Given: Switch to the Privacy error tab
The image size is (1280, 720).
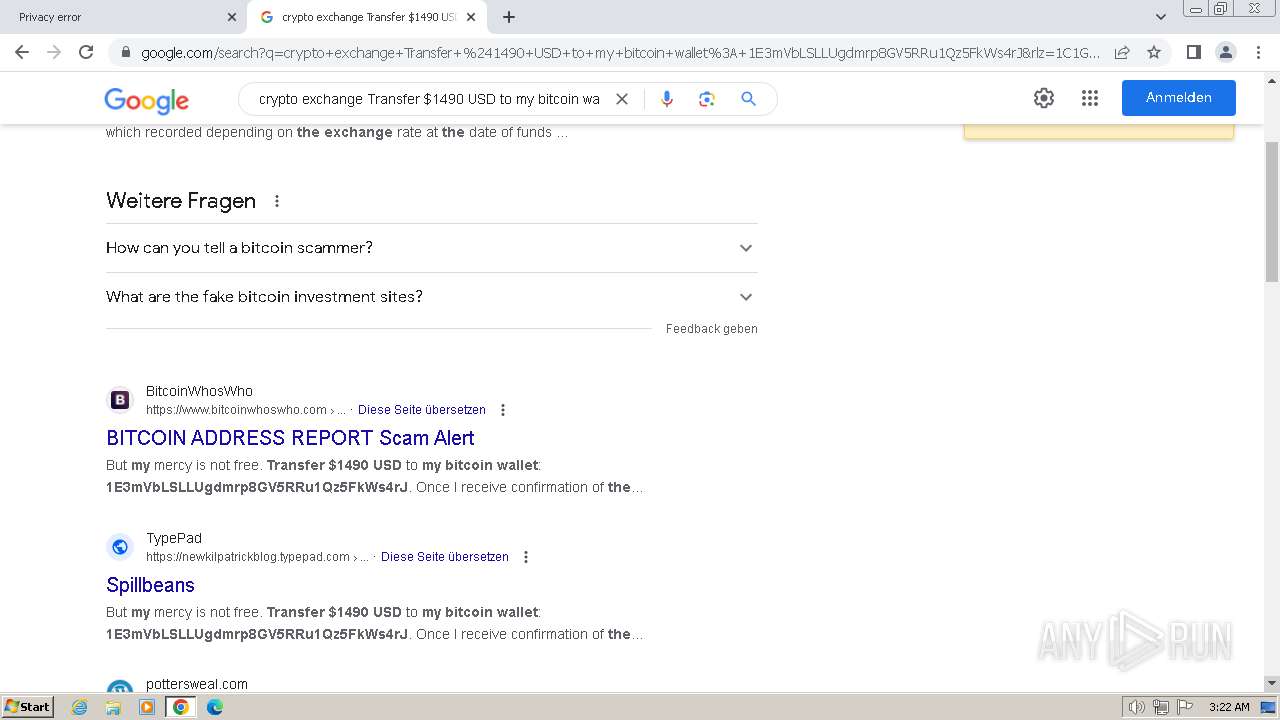Looking at the screenshot, I should point(123,17).
